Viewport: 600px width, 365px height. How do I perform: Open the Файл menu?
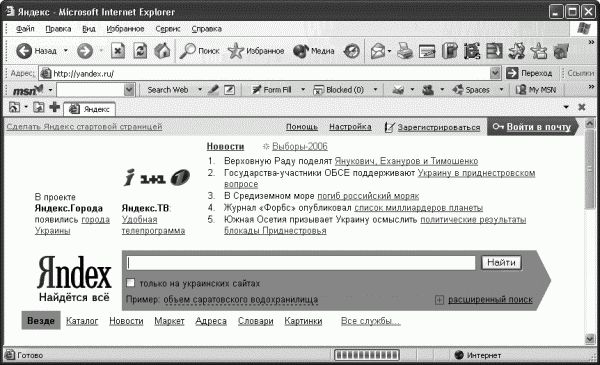click(x=25, y=29)
